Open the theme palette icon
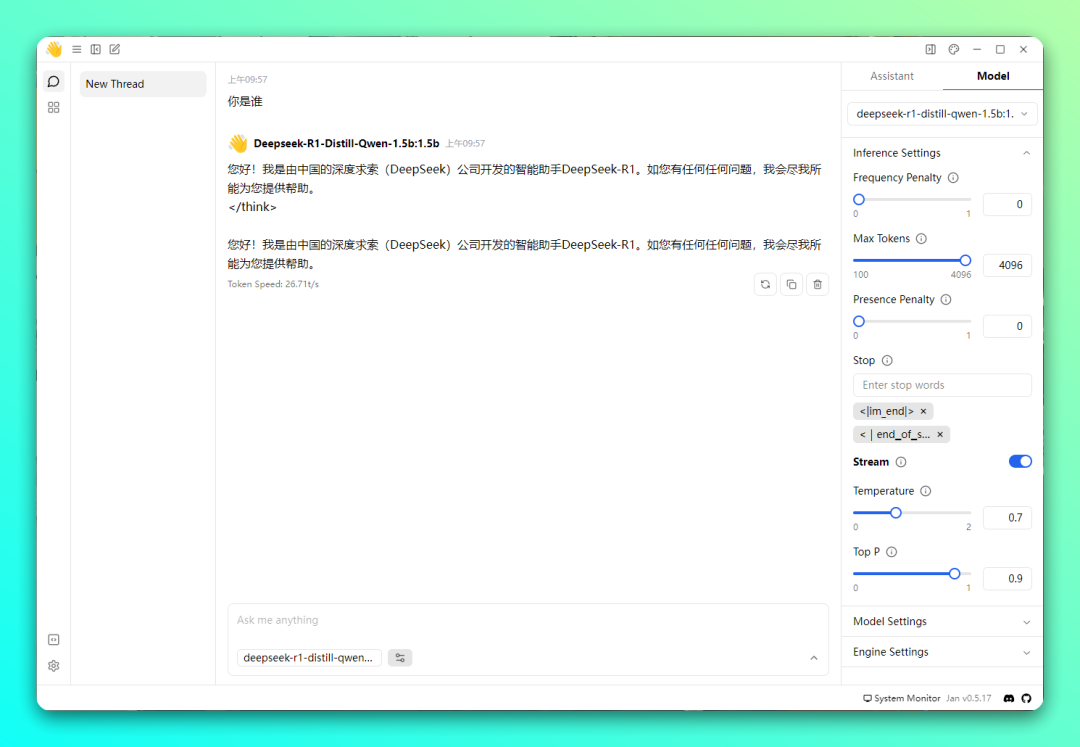 [954, 50]
